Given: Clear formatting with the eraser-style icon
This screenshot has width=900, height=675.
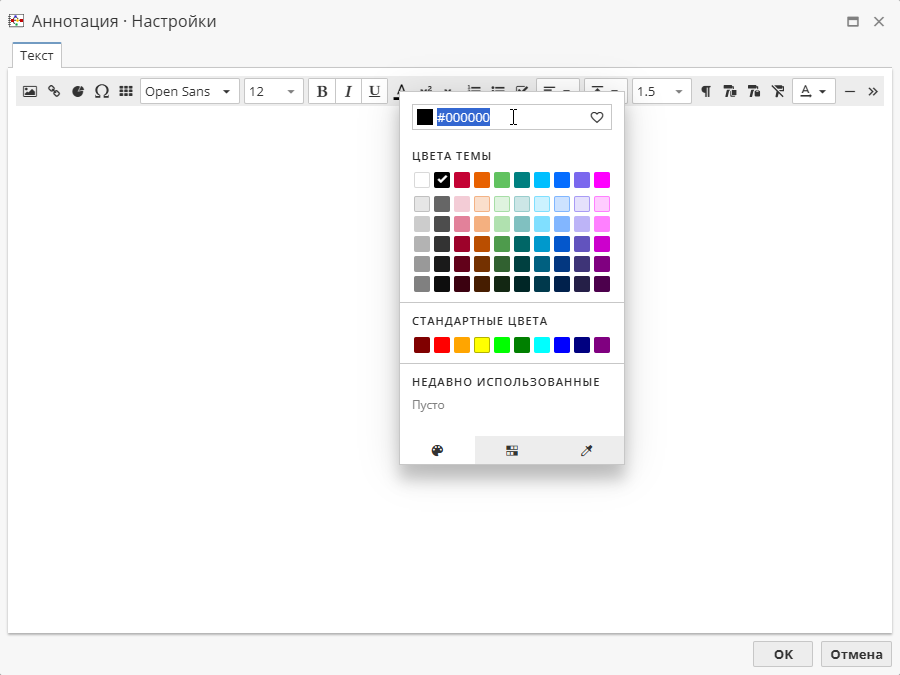Looking at the screenshot, I should 778,91.
